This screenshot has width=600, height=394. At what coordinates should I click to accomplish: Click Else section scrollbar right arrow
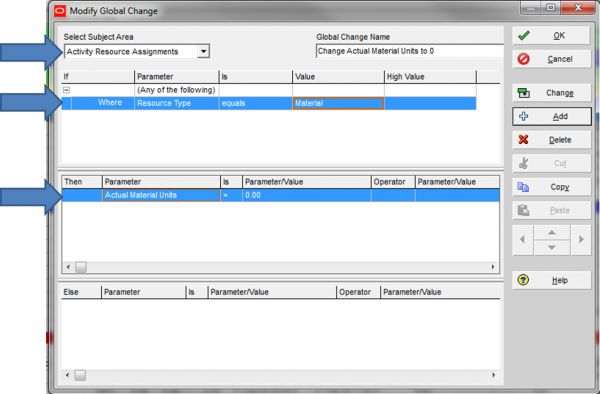click(x=493, y=375)
